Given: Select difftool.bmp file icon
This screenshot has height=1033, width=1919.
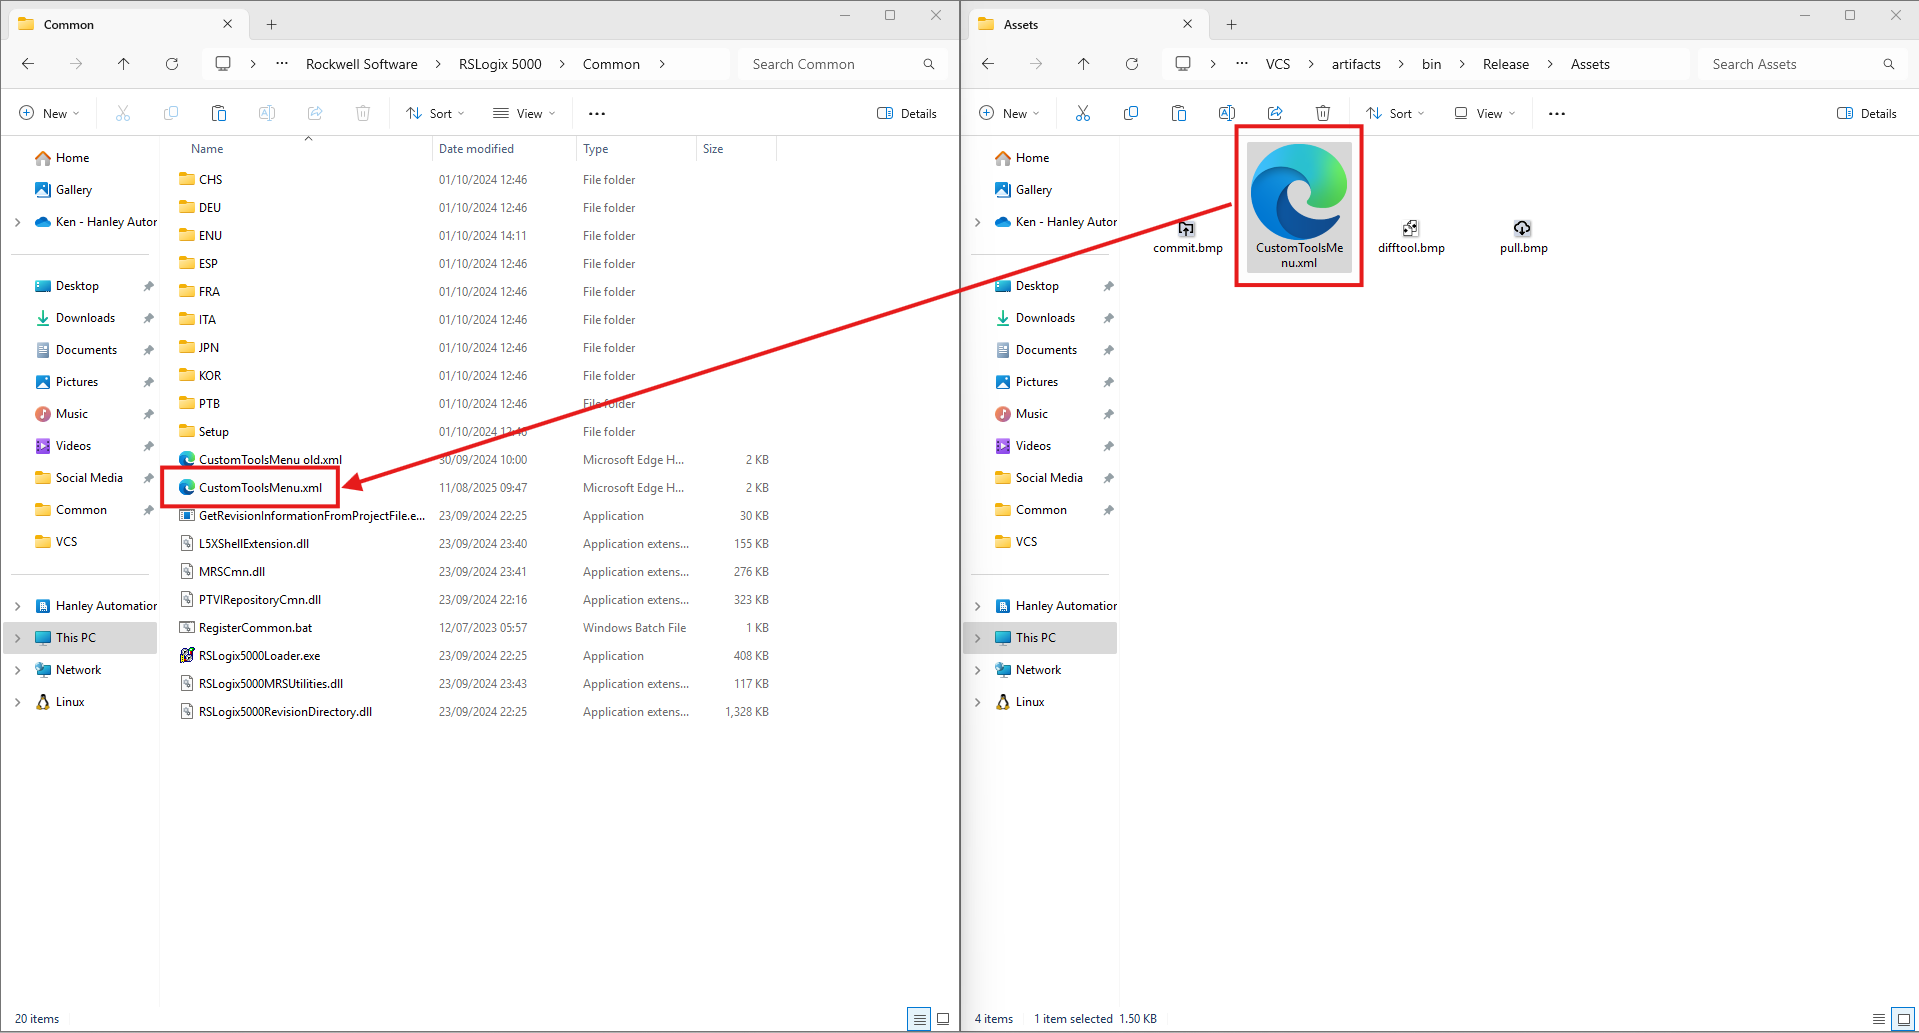Looking at the screenshot, I should pos(1410,228).
